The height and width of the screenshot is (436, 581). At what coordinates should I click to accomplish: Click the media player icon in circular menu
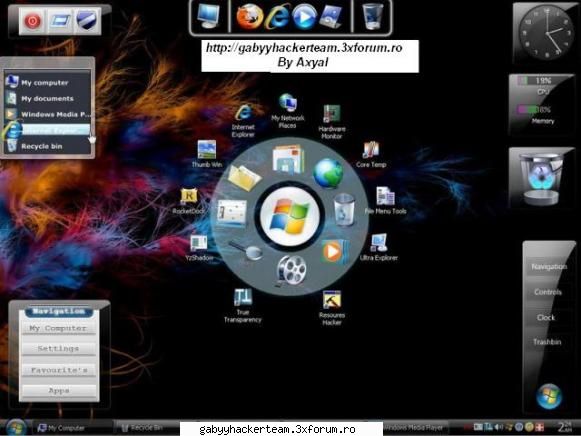[x=334, y=252]
